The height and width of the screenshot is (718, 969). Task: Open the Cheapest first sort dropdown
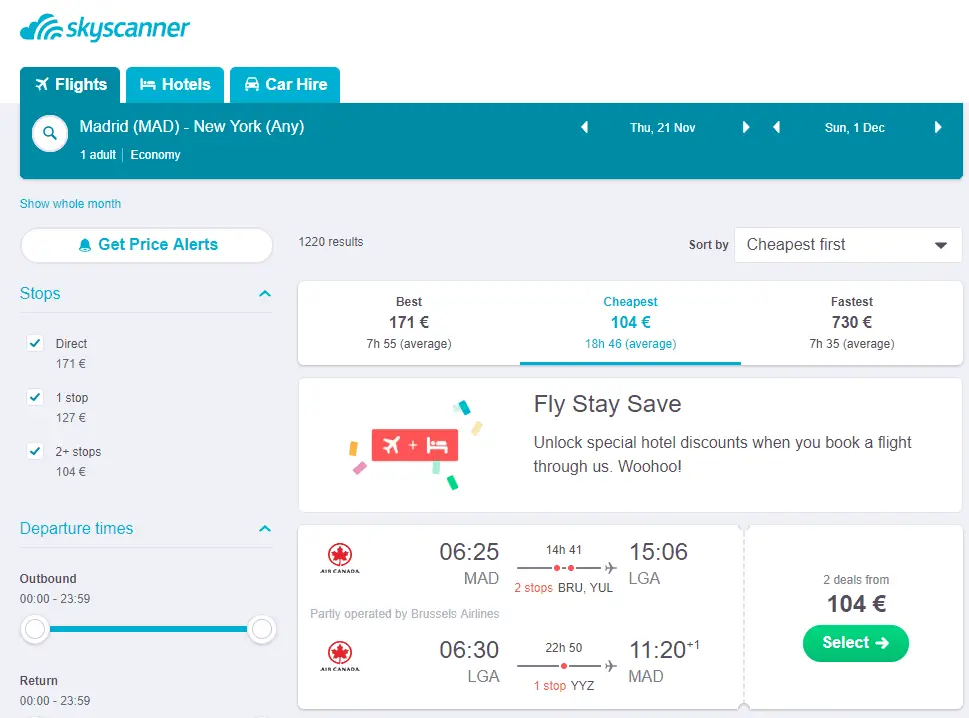click(848, 245)
